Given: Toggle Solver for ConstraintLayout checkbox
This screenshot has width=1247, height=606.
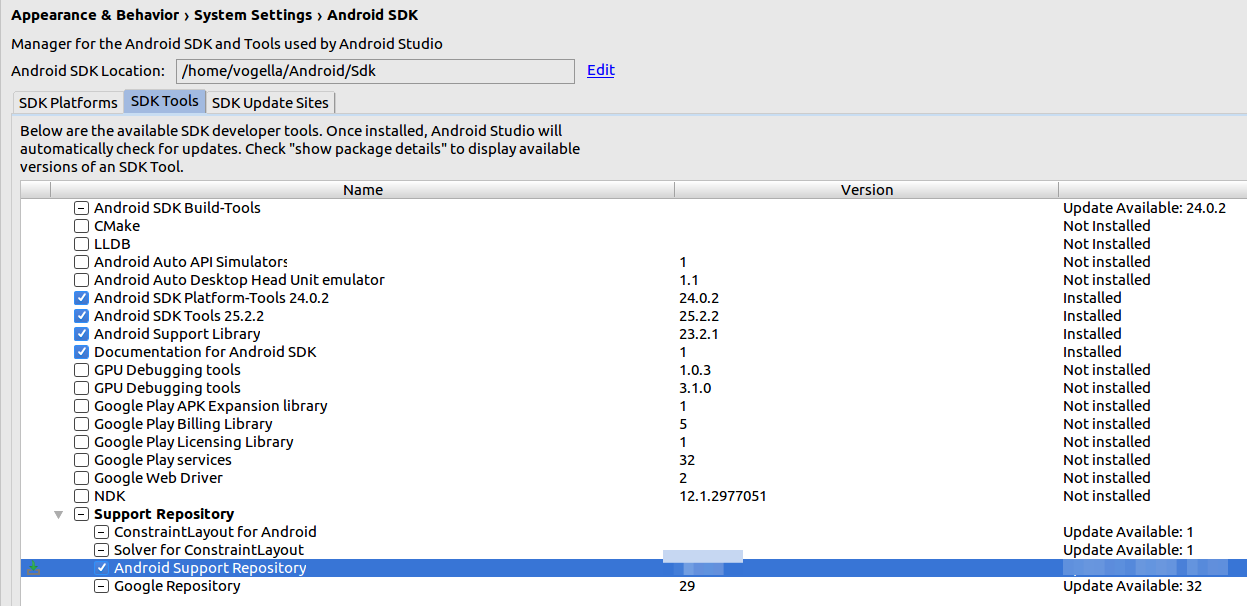Looking at the screenshot, I should click(x=101, y=550).
